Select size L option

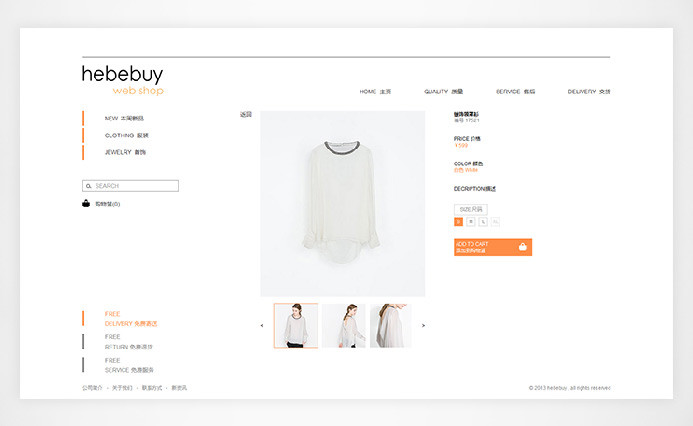click(483, 221)
